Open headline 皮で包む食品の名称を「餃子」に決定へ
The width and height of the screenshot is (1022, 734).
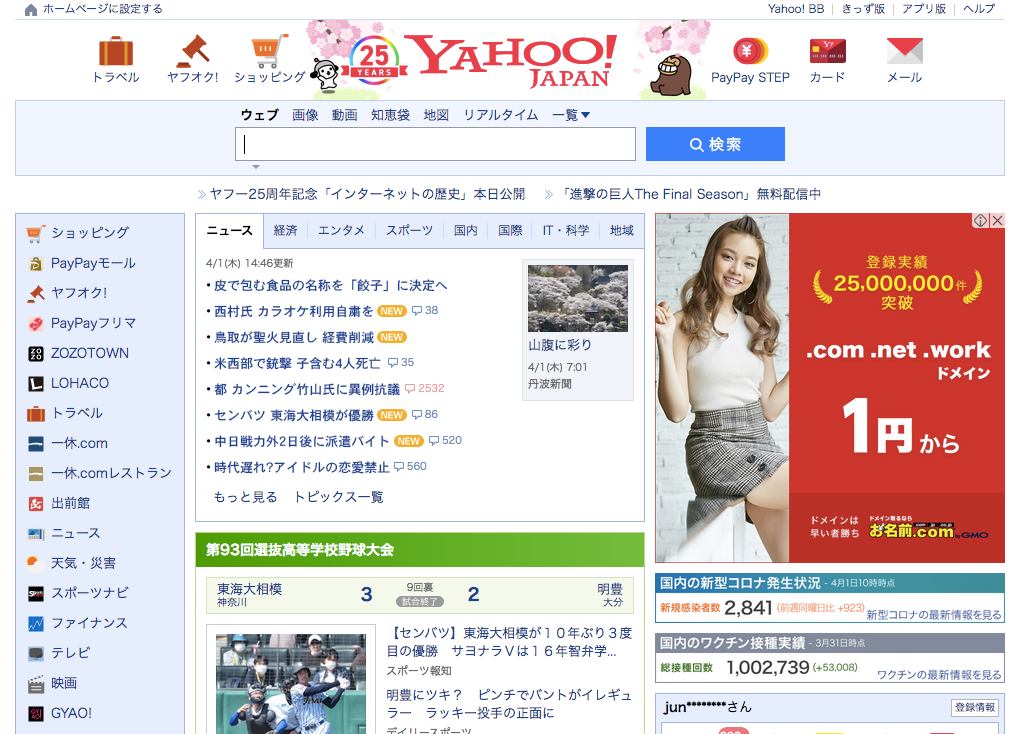tap(330, 286)
